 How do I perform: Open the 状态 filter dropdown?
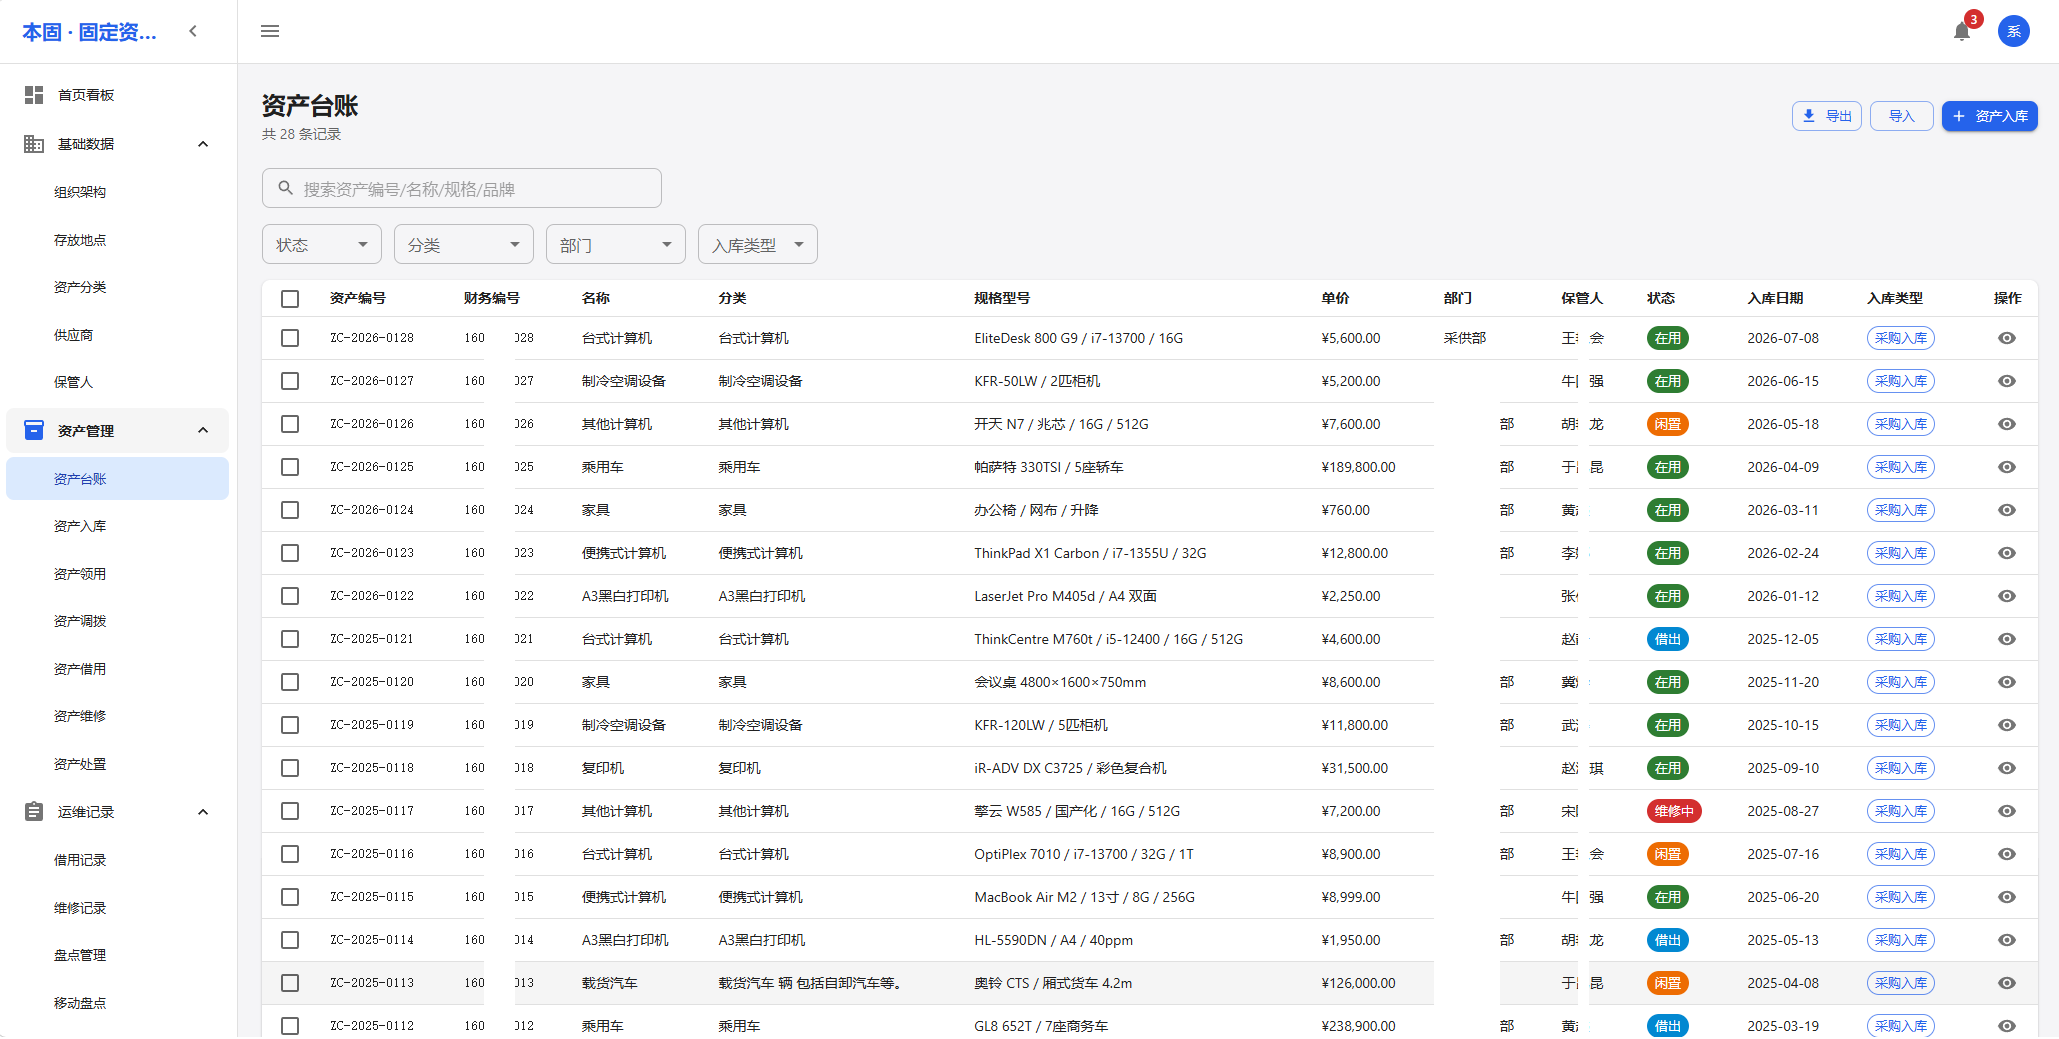click(x=322, y=244)
